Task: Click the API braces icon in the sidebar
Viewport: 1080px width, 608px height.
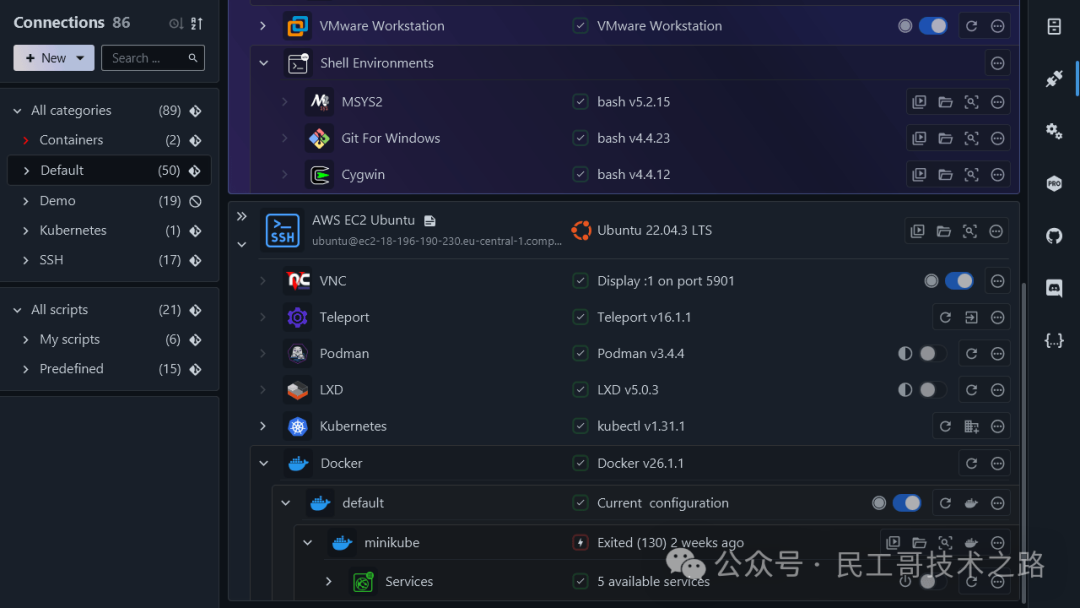Action: (1054, 340)
